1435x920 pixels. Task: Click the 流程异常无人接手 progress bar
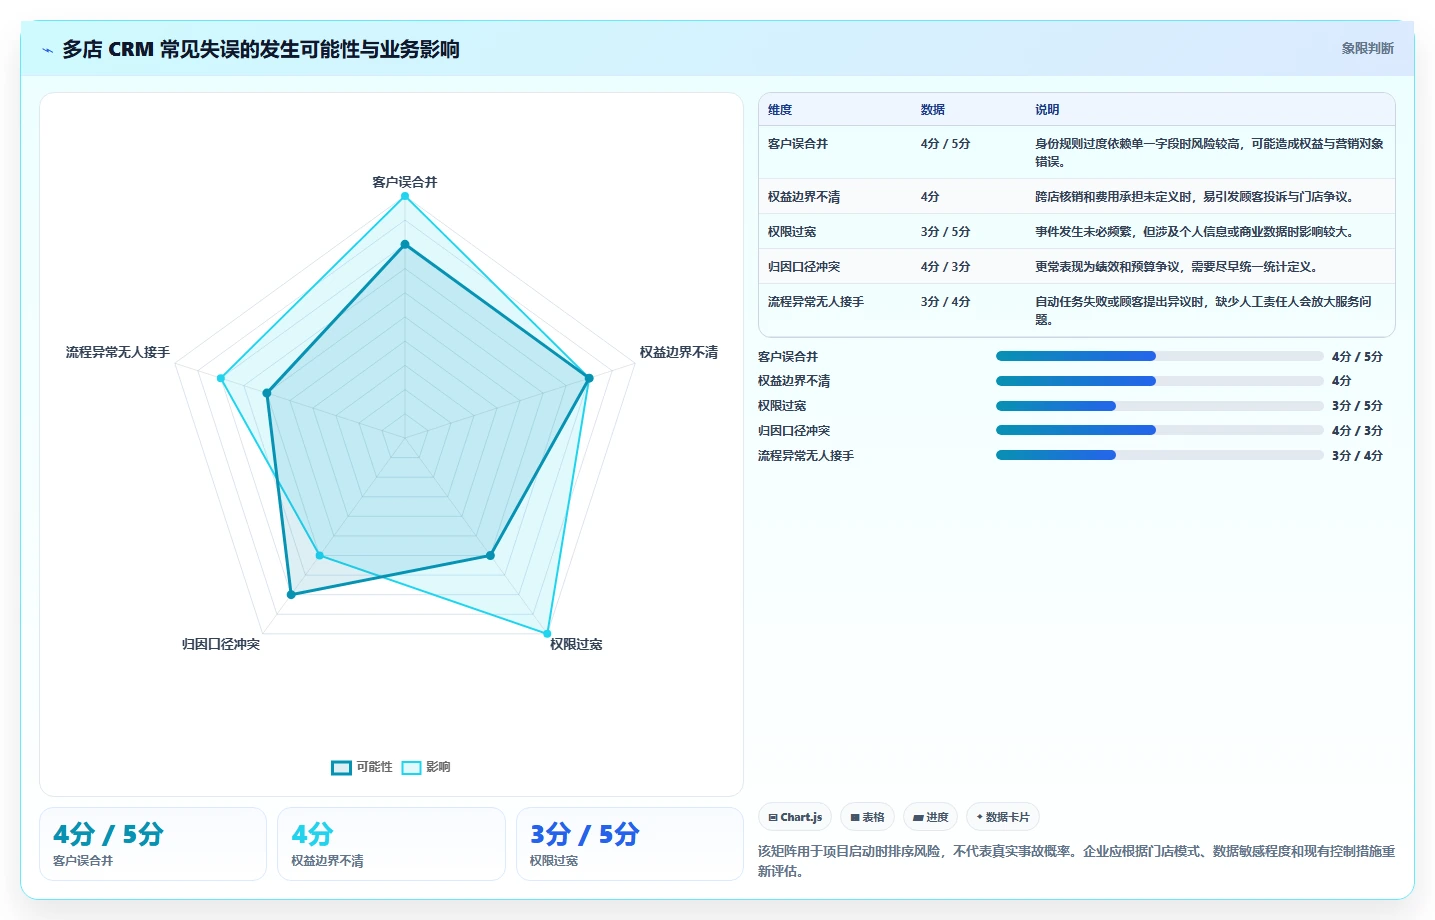1159,455
